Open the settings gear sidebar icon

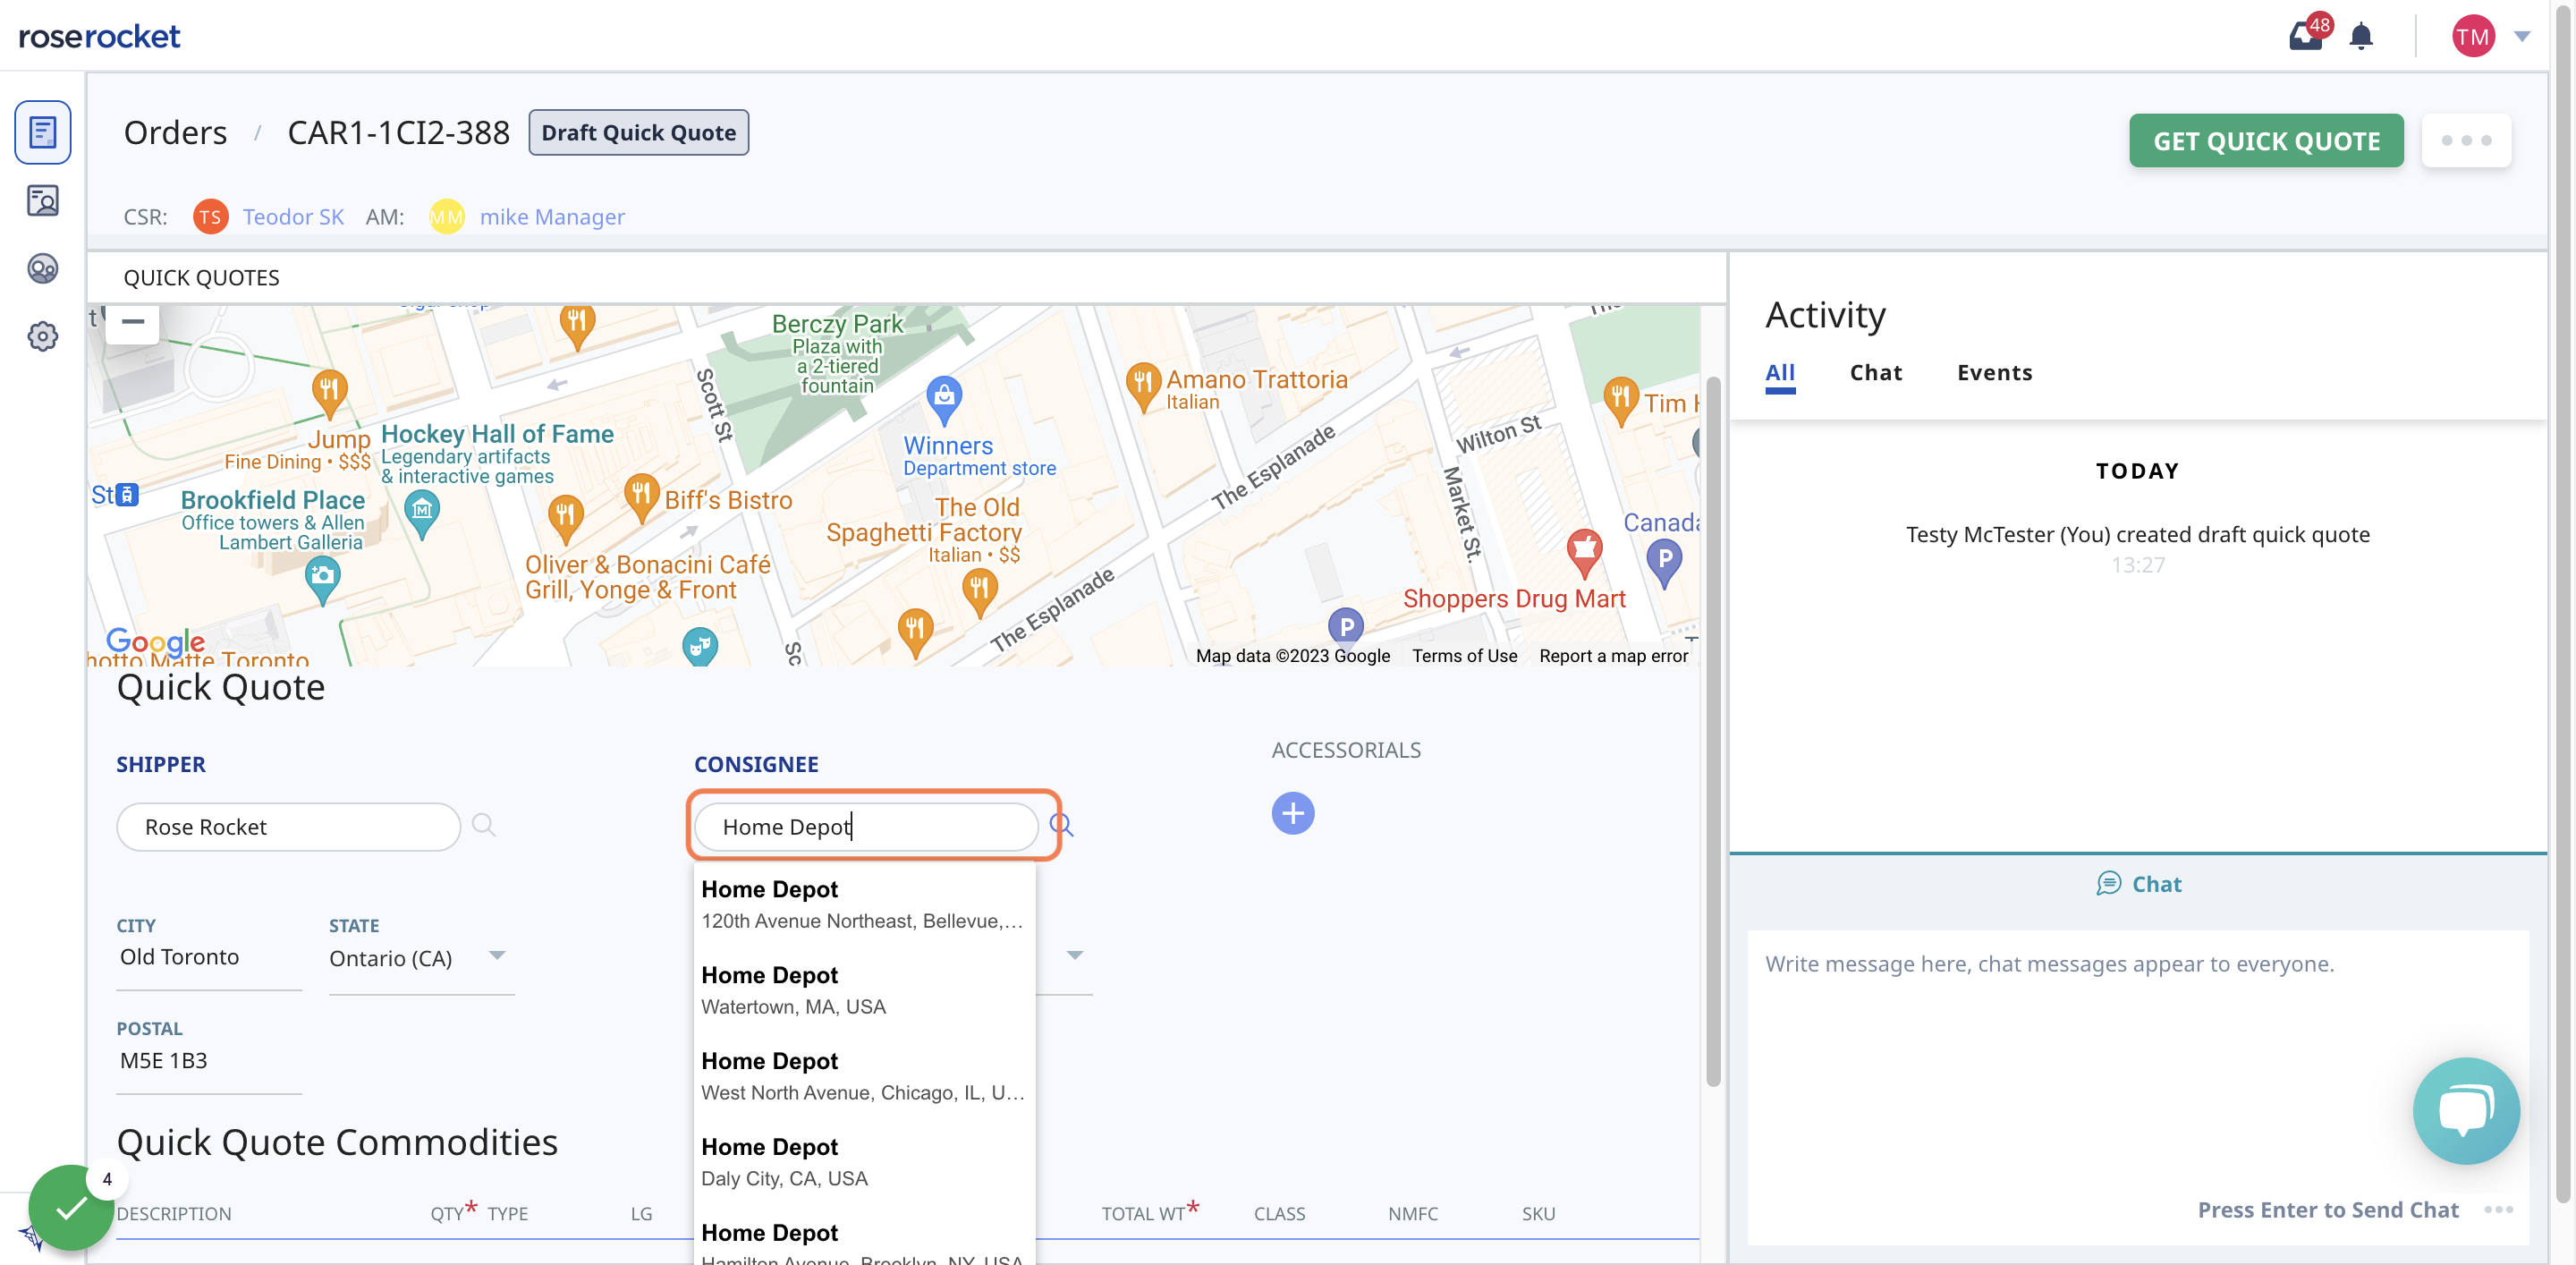(42, 336)
